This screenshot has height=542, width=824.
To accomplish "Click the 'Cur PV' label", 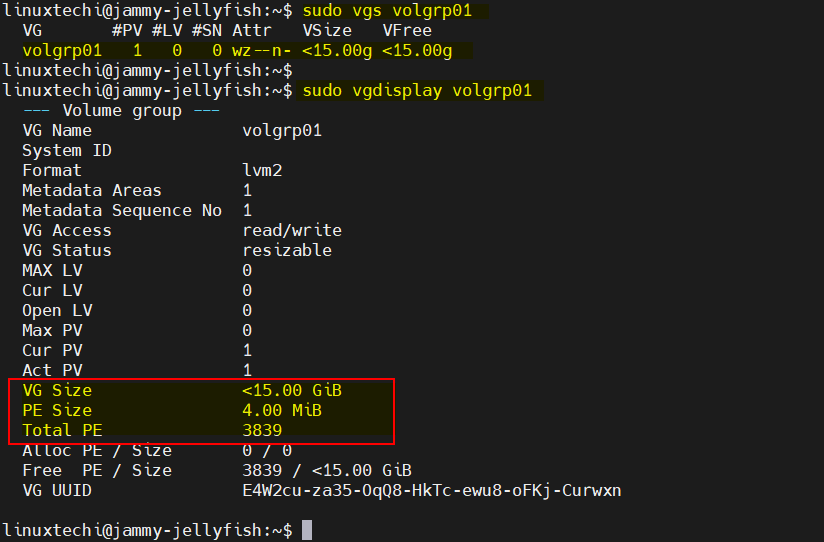I will tap(52, 350).
